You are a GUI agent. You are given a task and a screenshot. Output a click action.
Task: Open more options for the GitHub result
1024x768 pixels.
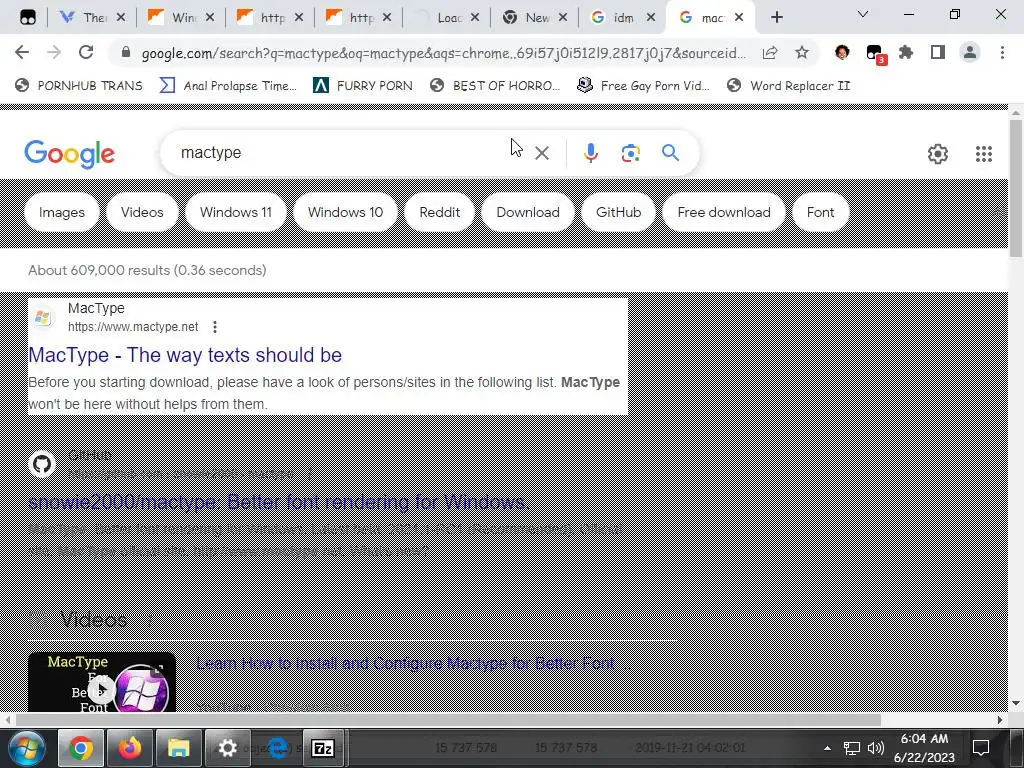click(310, 473)
